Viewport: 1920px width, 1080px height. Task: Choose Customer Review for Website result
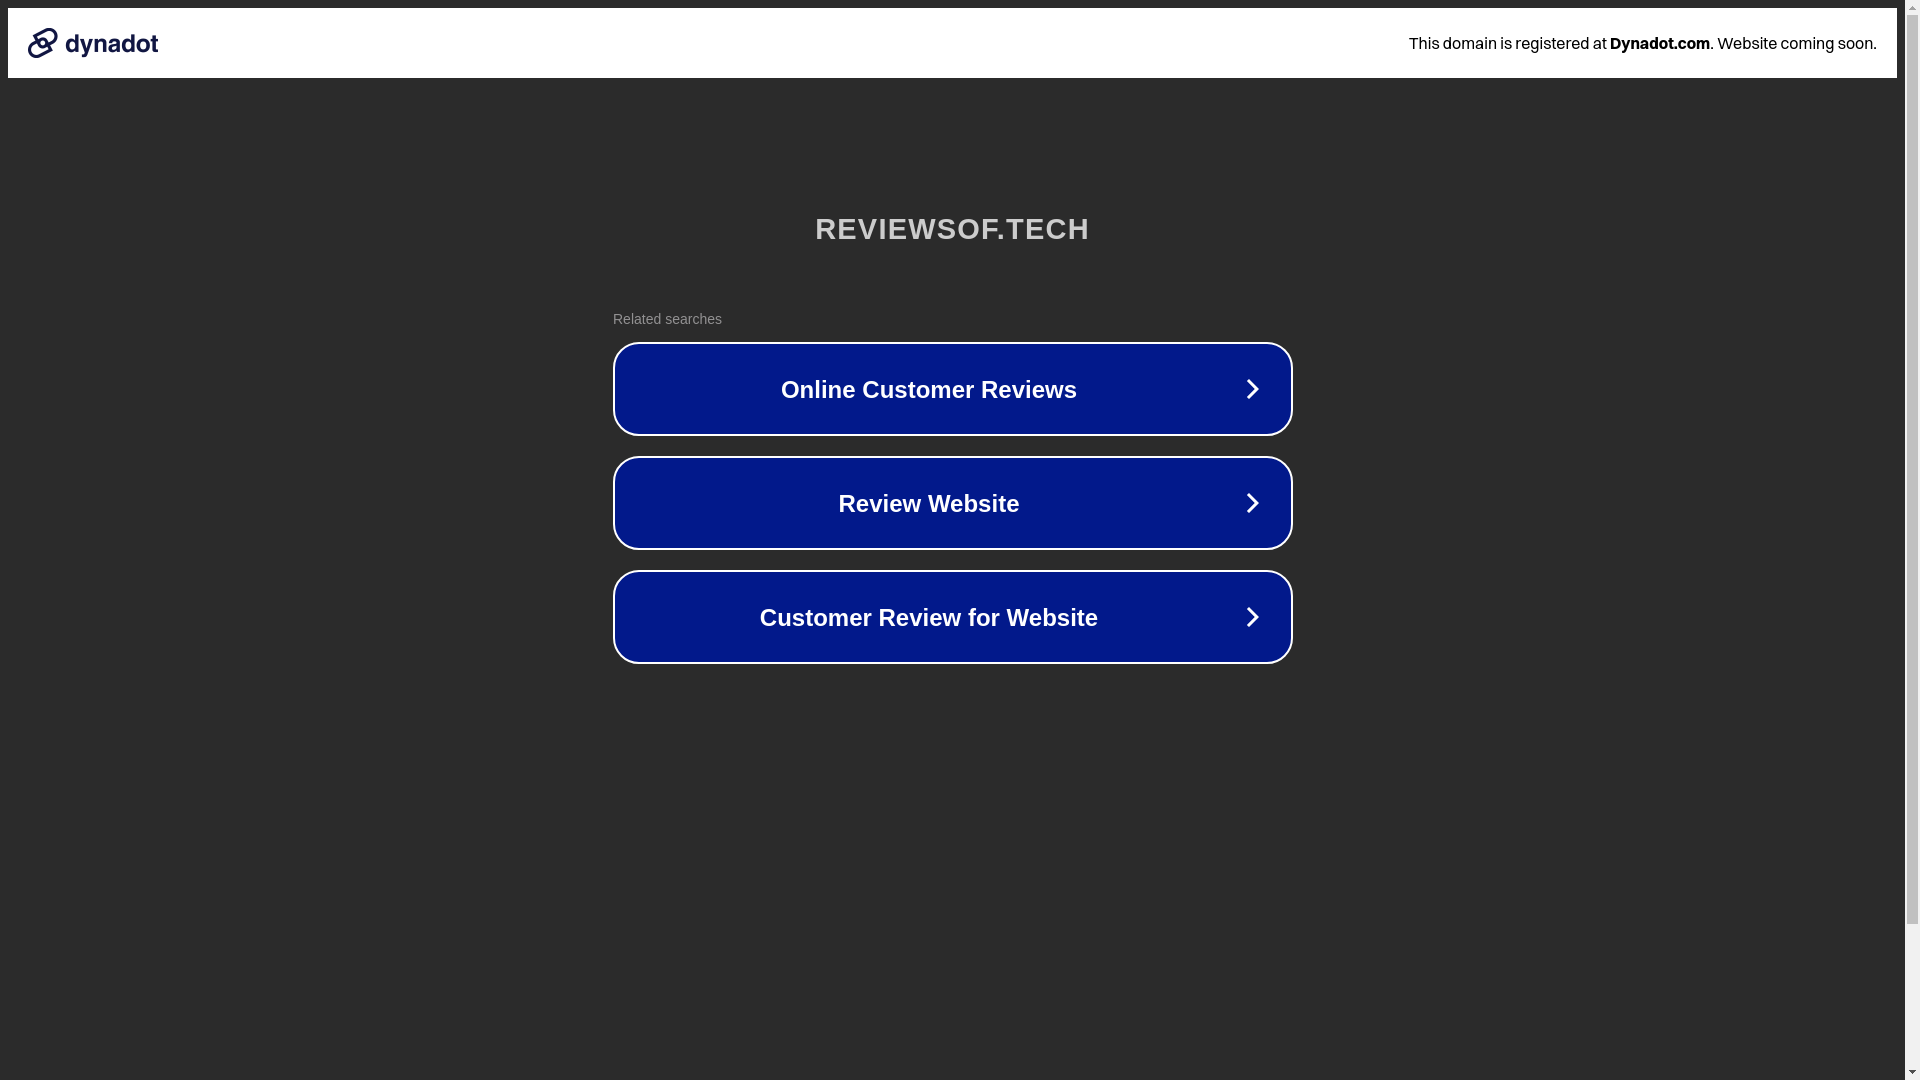coord(927,618)
